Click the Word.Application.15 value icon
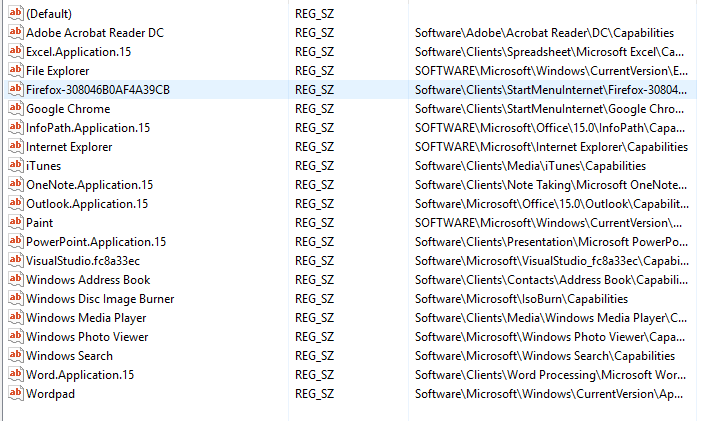 coord(15,374)
